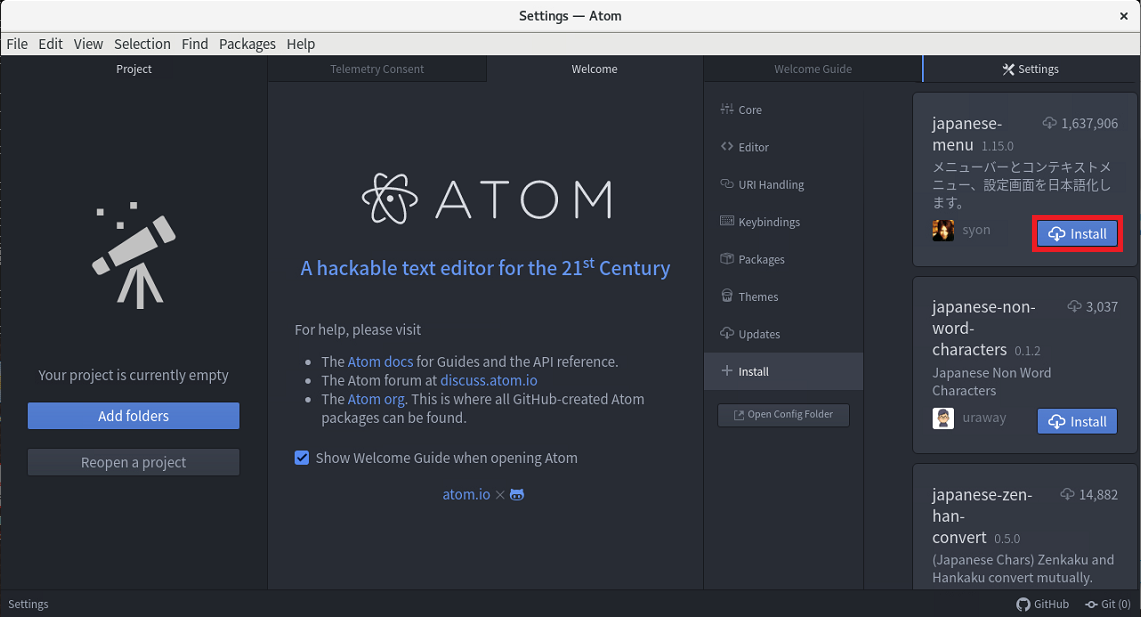Screen dimensions: 1141x617
Task: Check for Updates in settings sidebar
Action: tap(758, 334)
